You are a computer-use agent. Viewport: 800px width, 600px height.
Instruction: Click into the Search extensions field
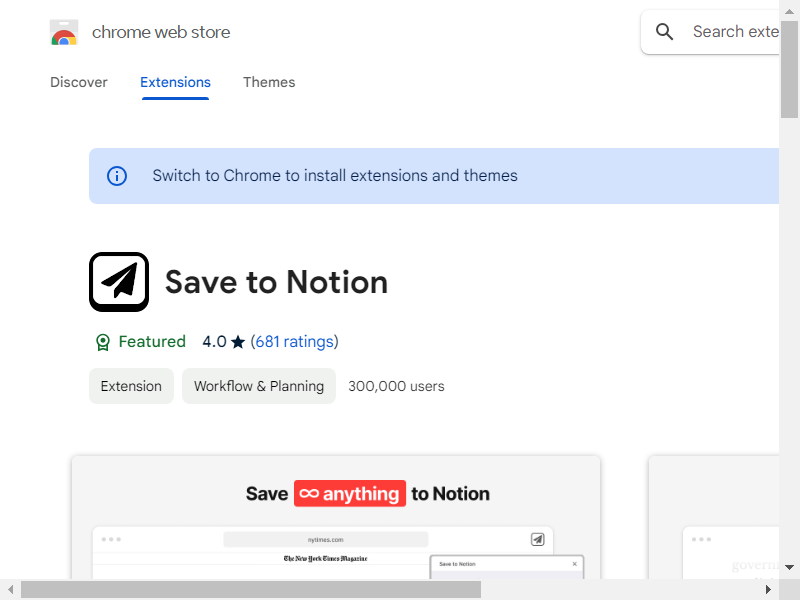(x=710, y=32)
